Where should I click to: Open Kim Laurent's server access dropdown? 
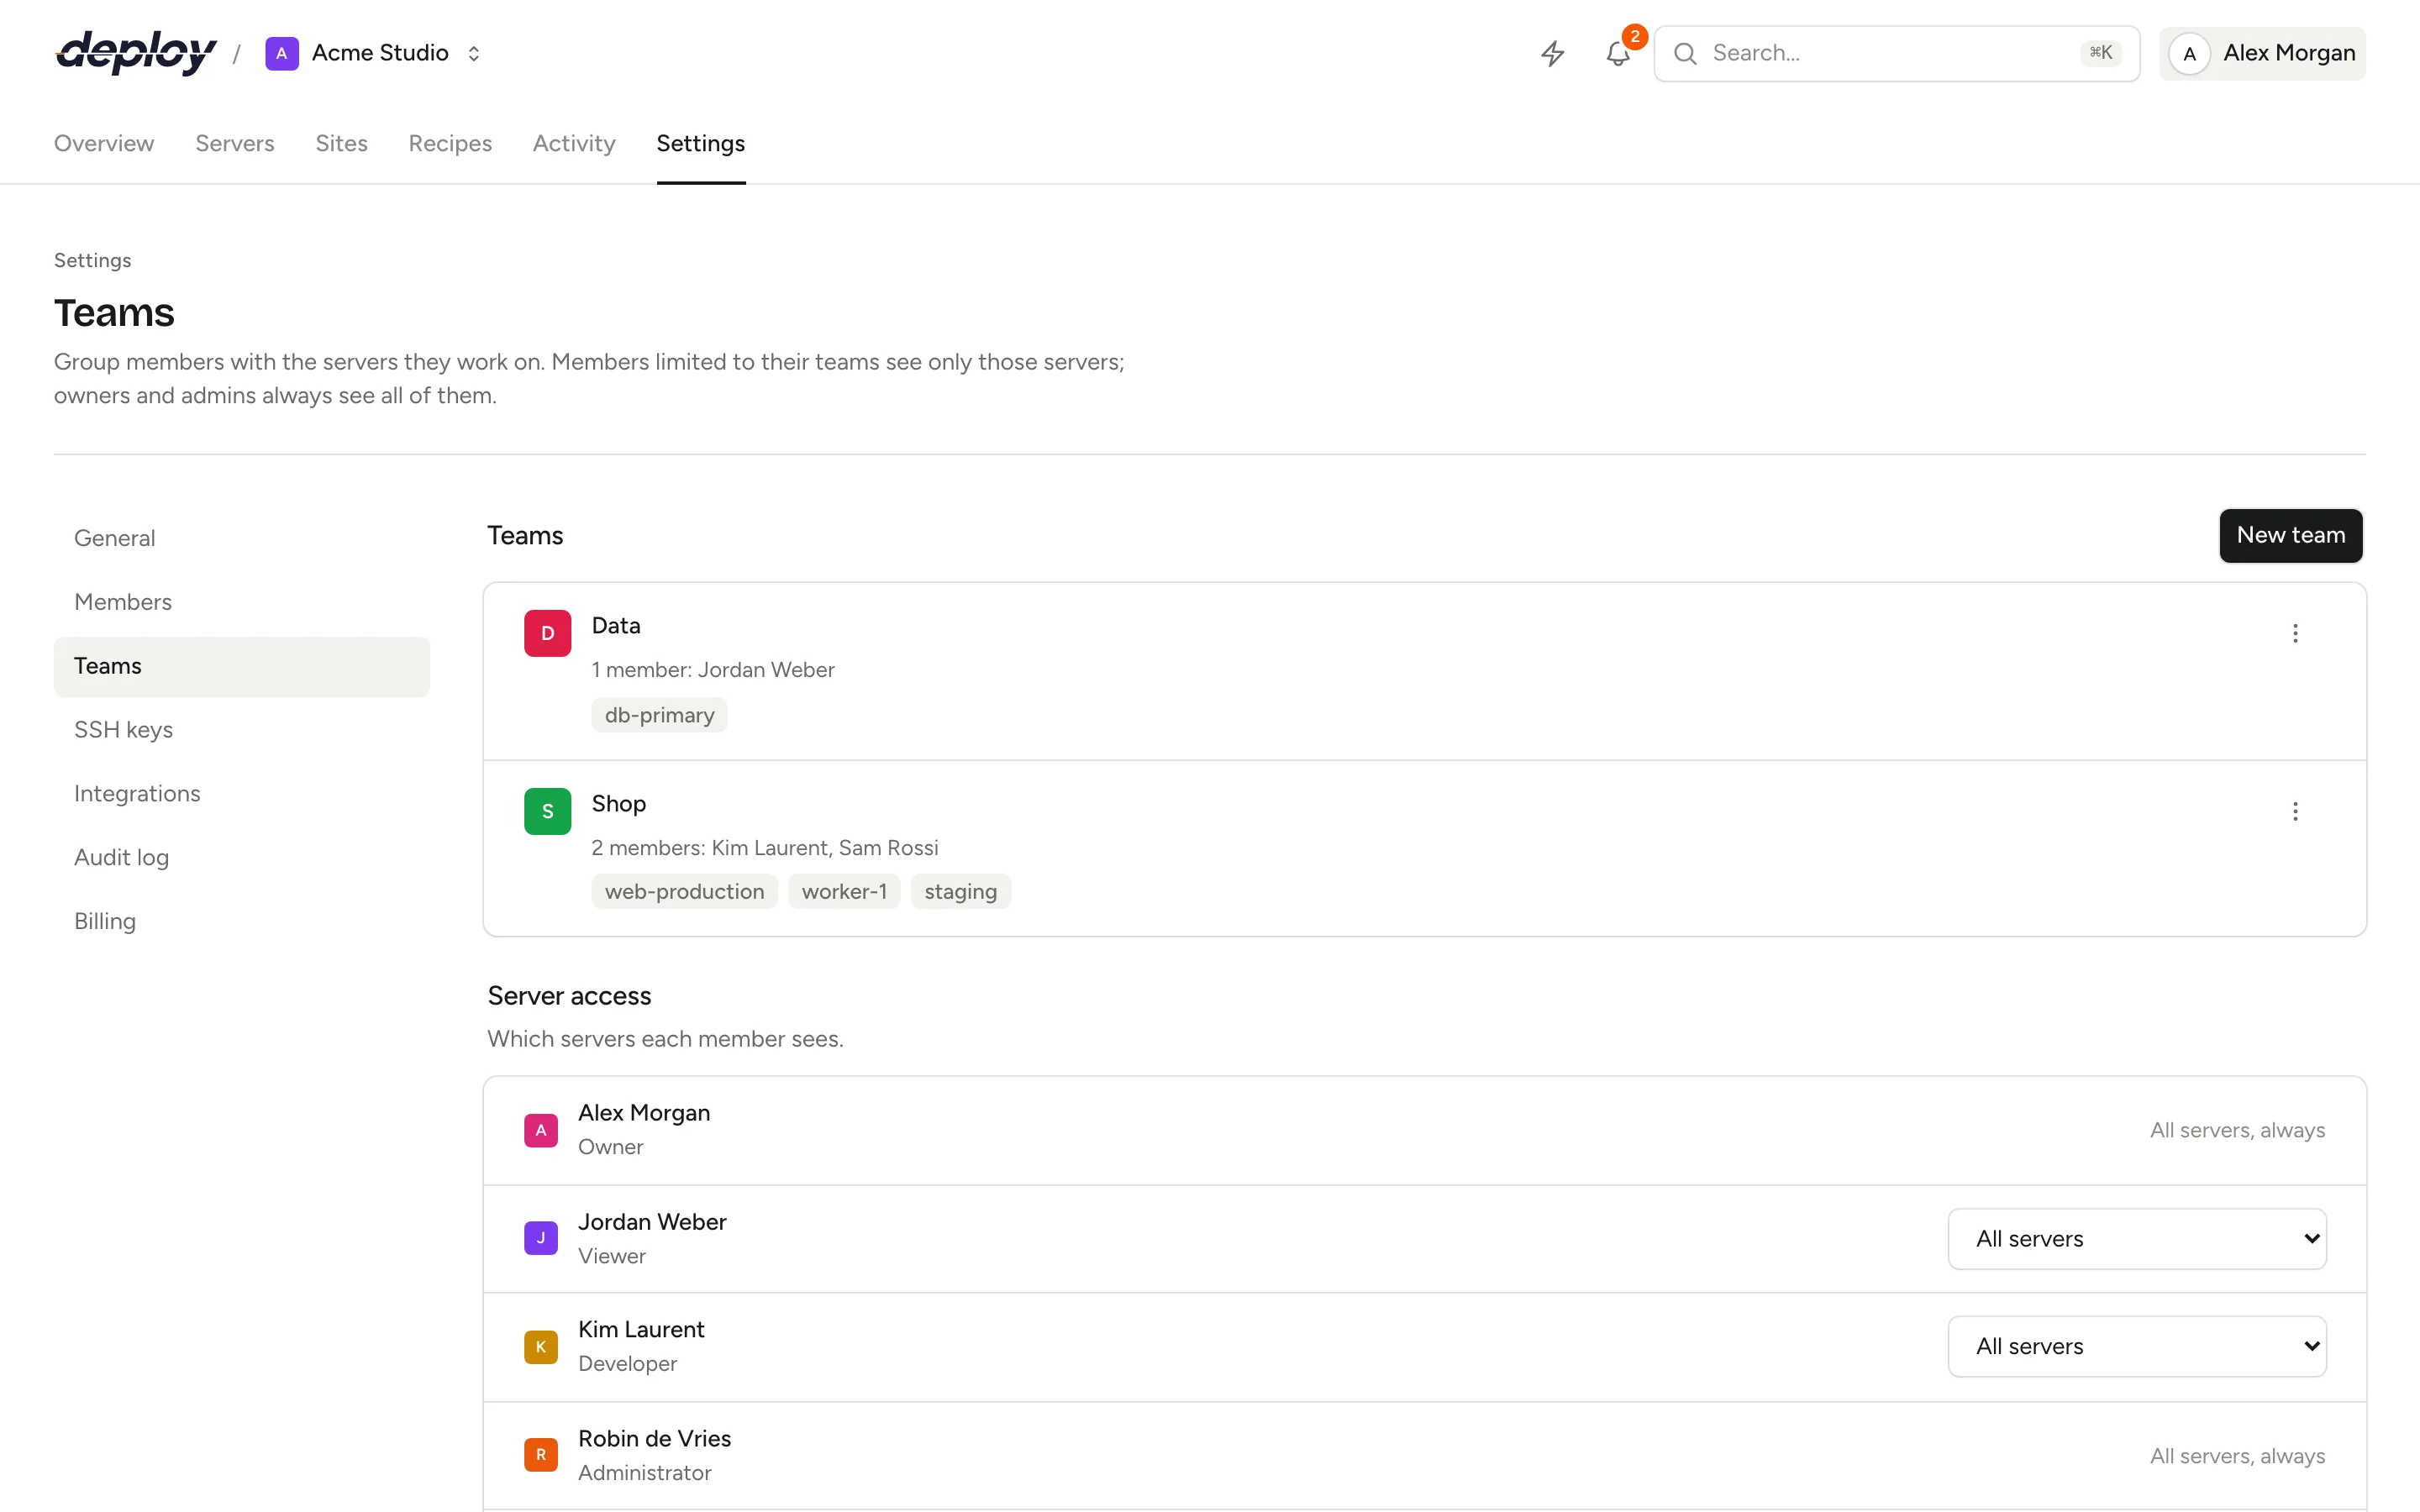point(2137,1346)
